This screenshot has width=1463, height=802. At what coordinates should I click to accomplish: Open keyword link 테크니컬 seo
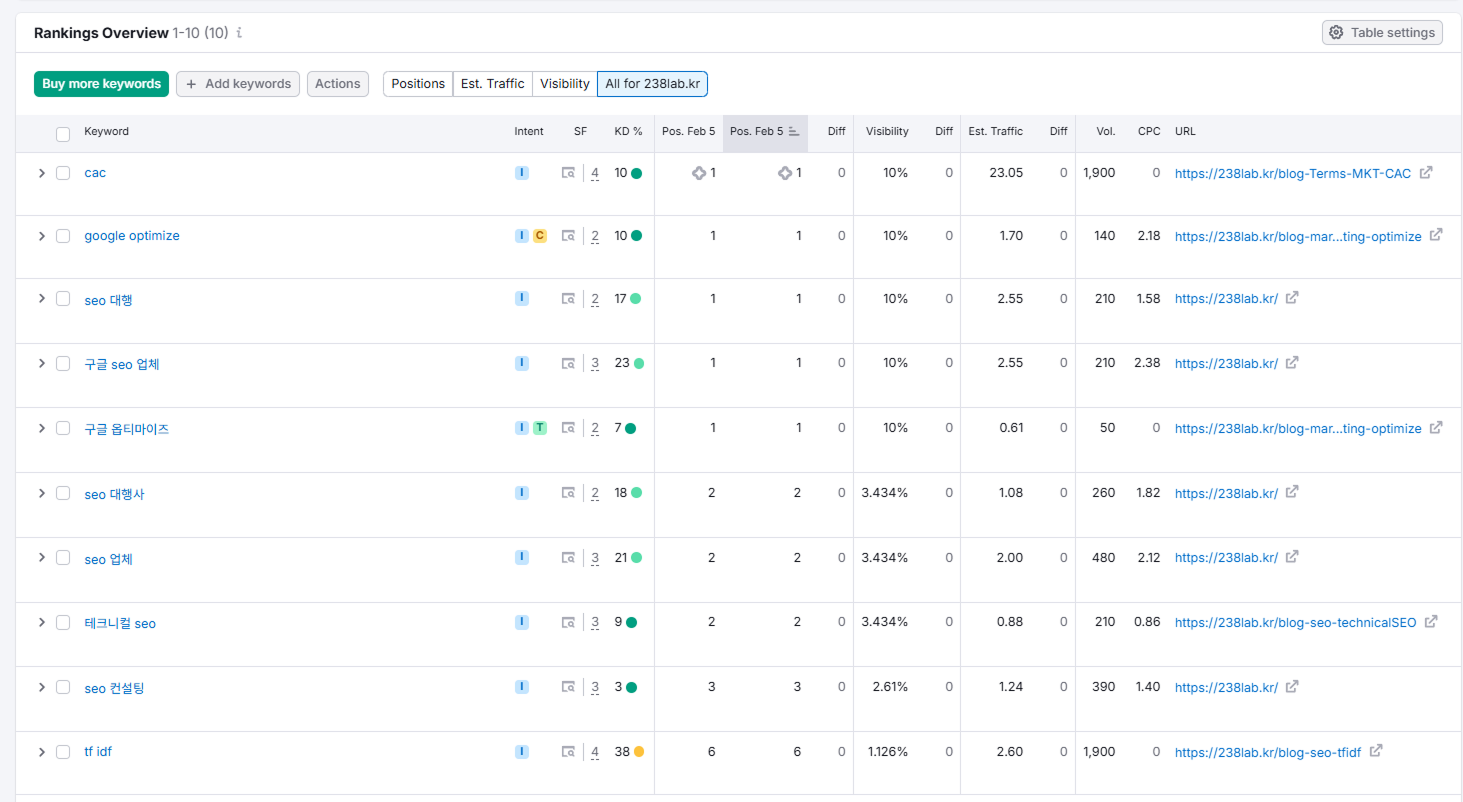pyautogui.click(x=120, y=623)
